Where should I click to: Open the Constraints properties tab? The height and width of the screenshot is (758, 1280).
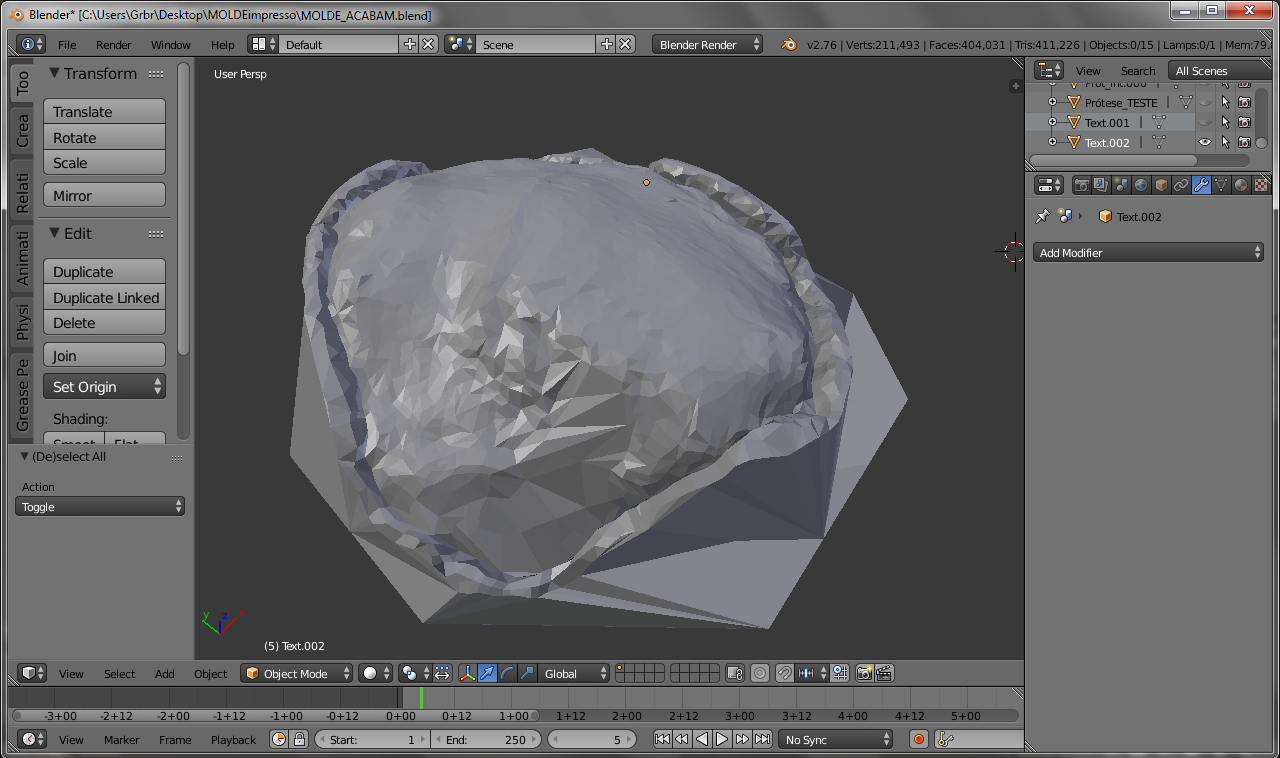pyautogui.click(x=1181, y=185)
